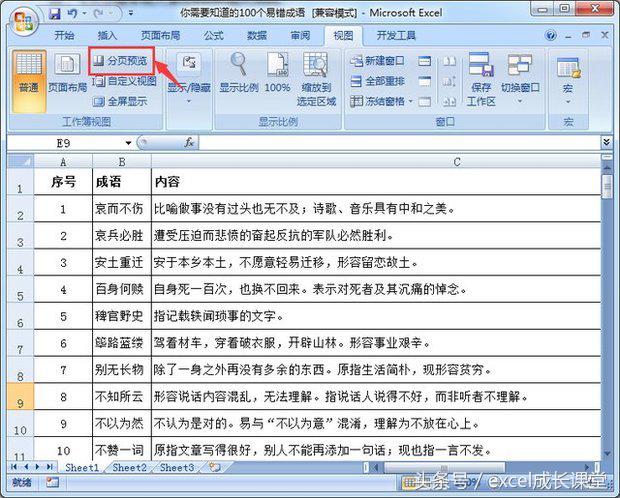Open the 宏 macros dropdown
The image size is (620, 498).
pos(568,81)
